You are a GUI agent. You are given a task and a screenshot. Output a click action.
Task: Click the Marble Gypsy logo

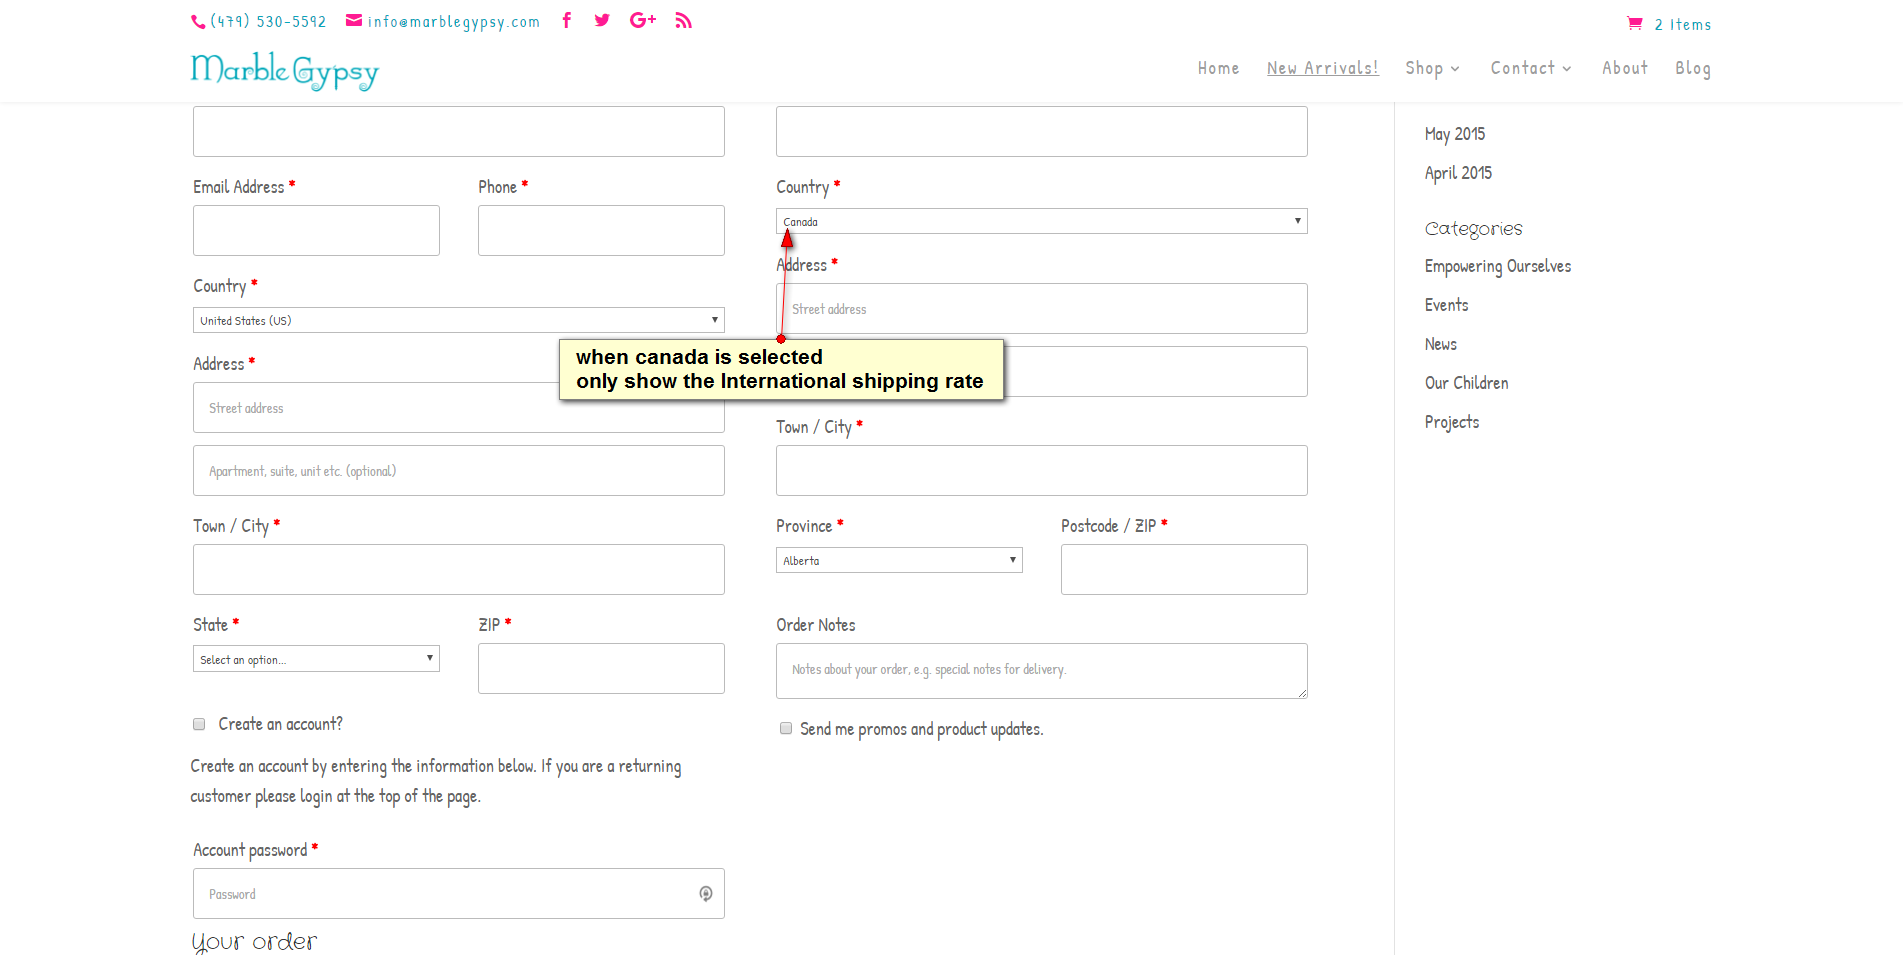coord(285,70)
